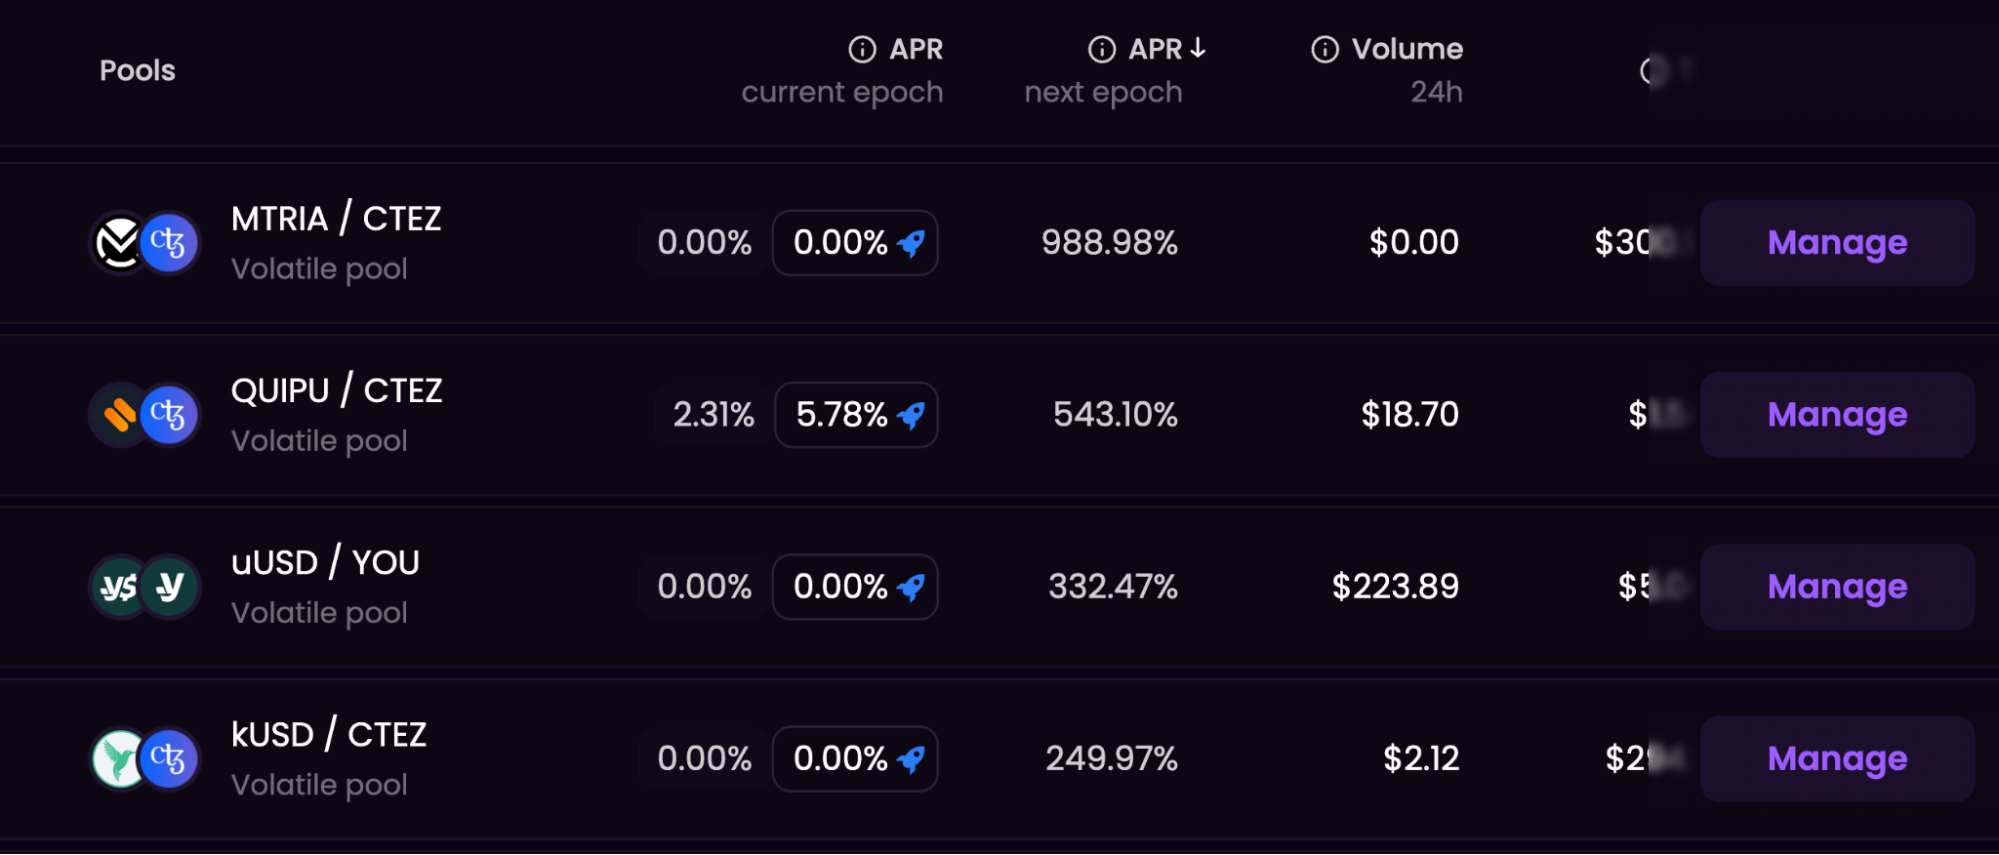
Task: Click the Pools column header
Action: (x=137, y=71)
